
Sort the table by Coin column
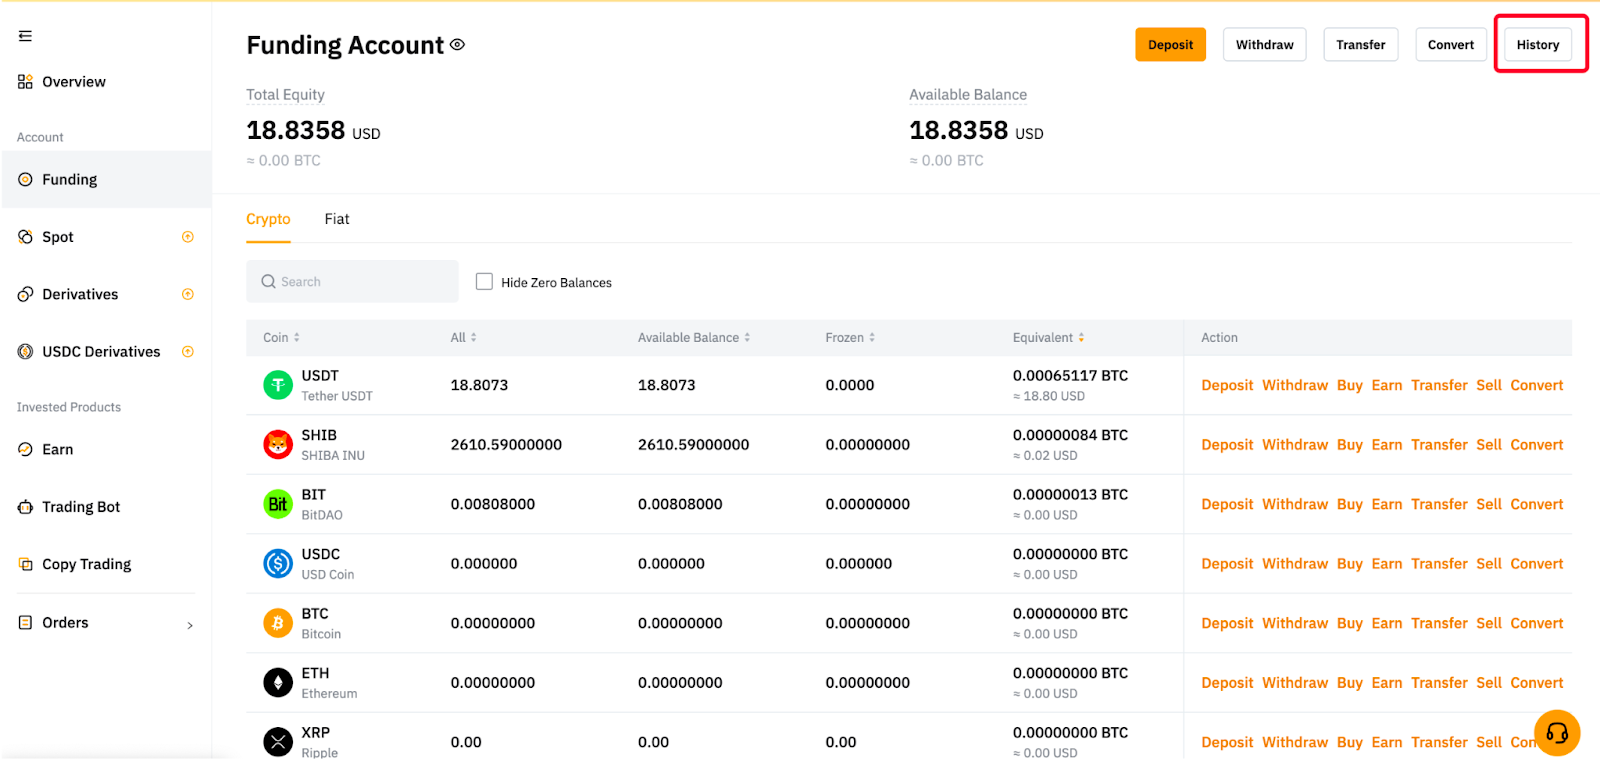click(281, 338)
